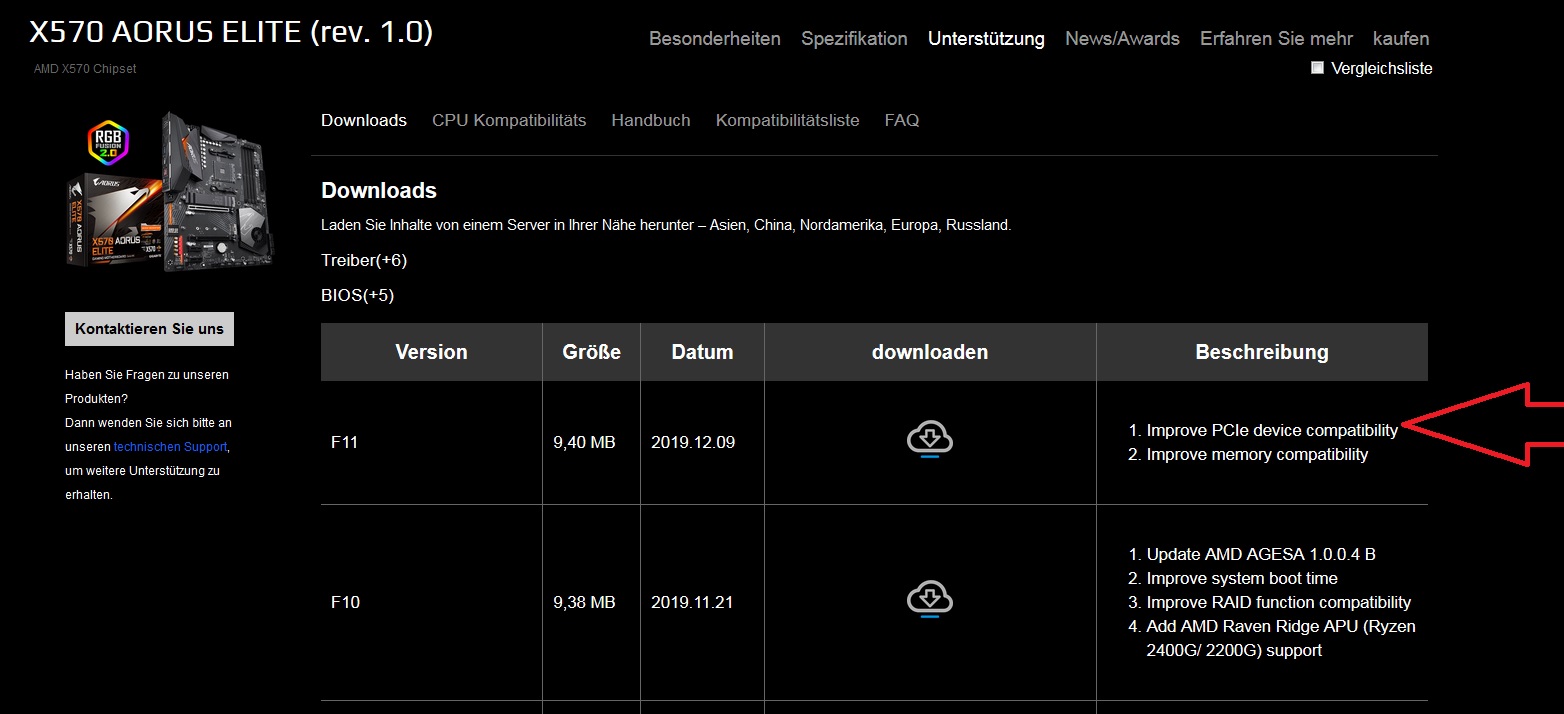Switch to CPU Kompatibilitäts tab
The height and width of the screenshot is (714, 1564).
pyautogui.click(x=509, y=120)
